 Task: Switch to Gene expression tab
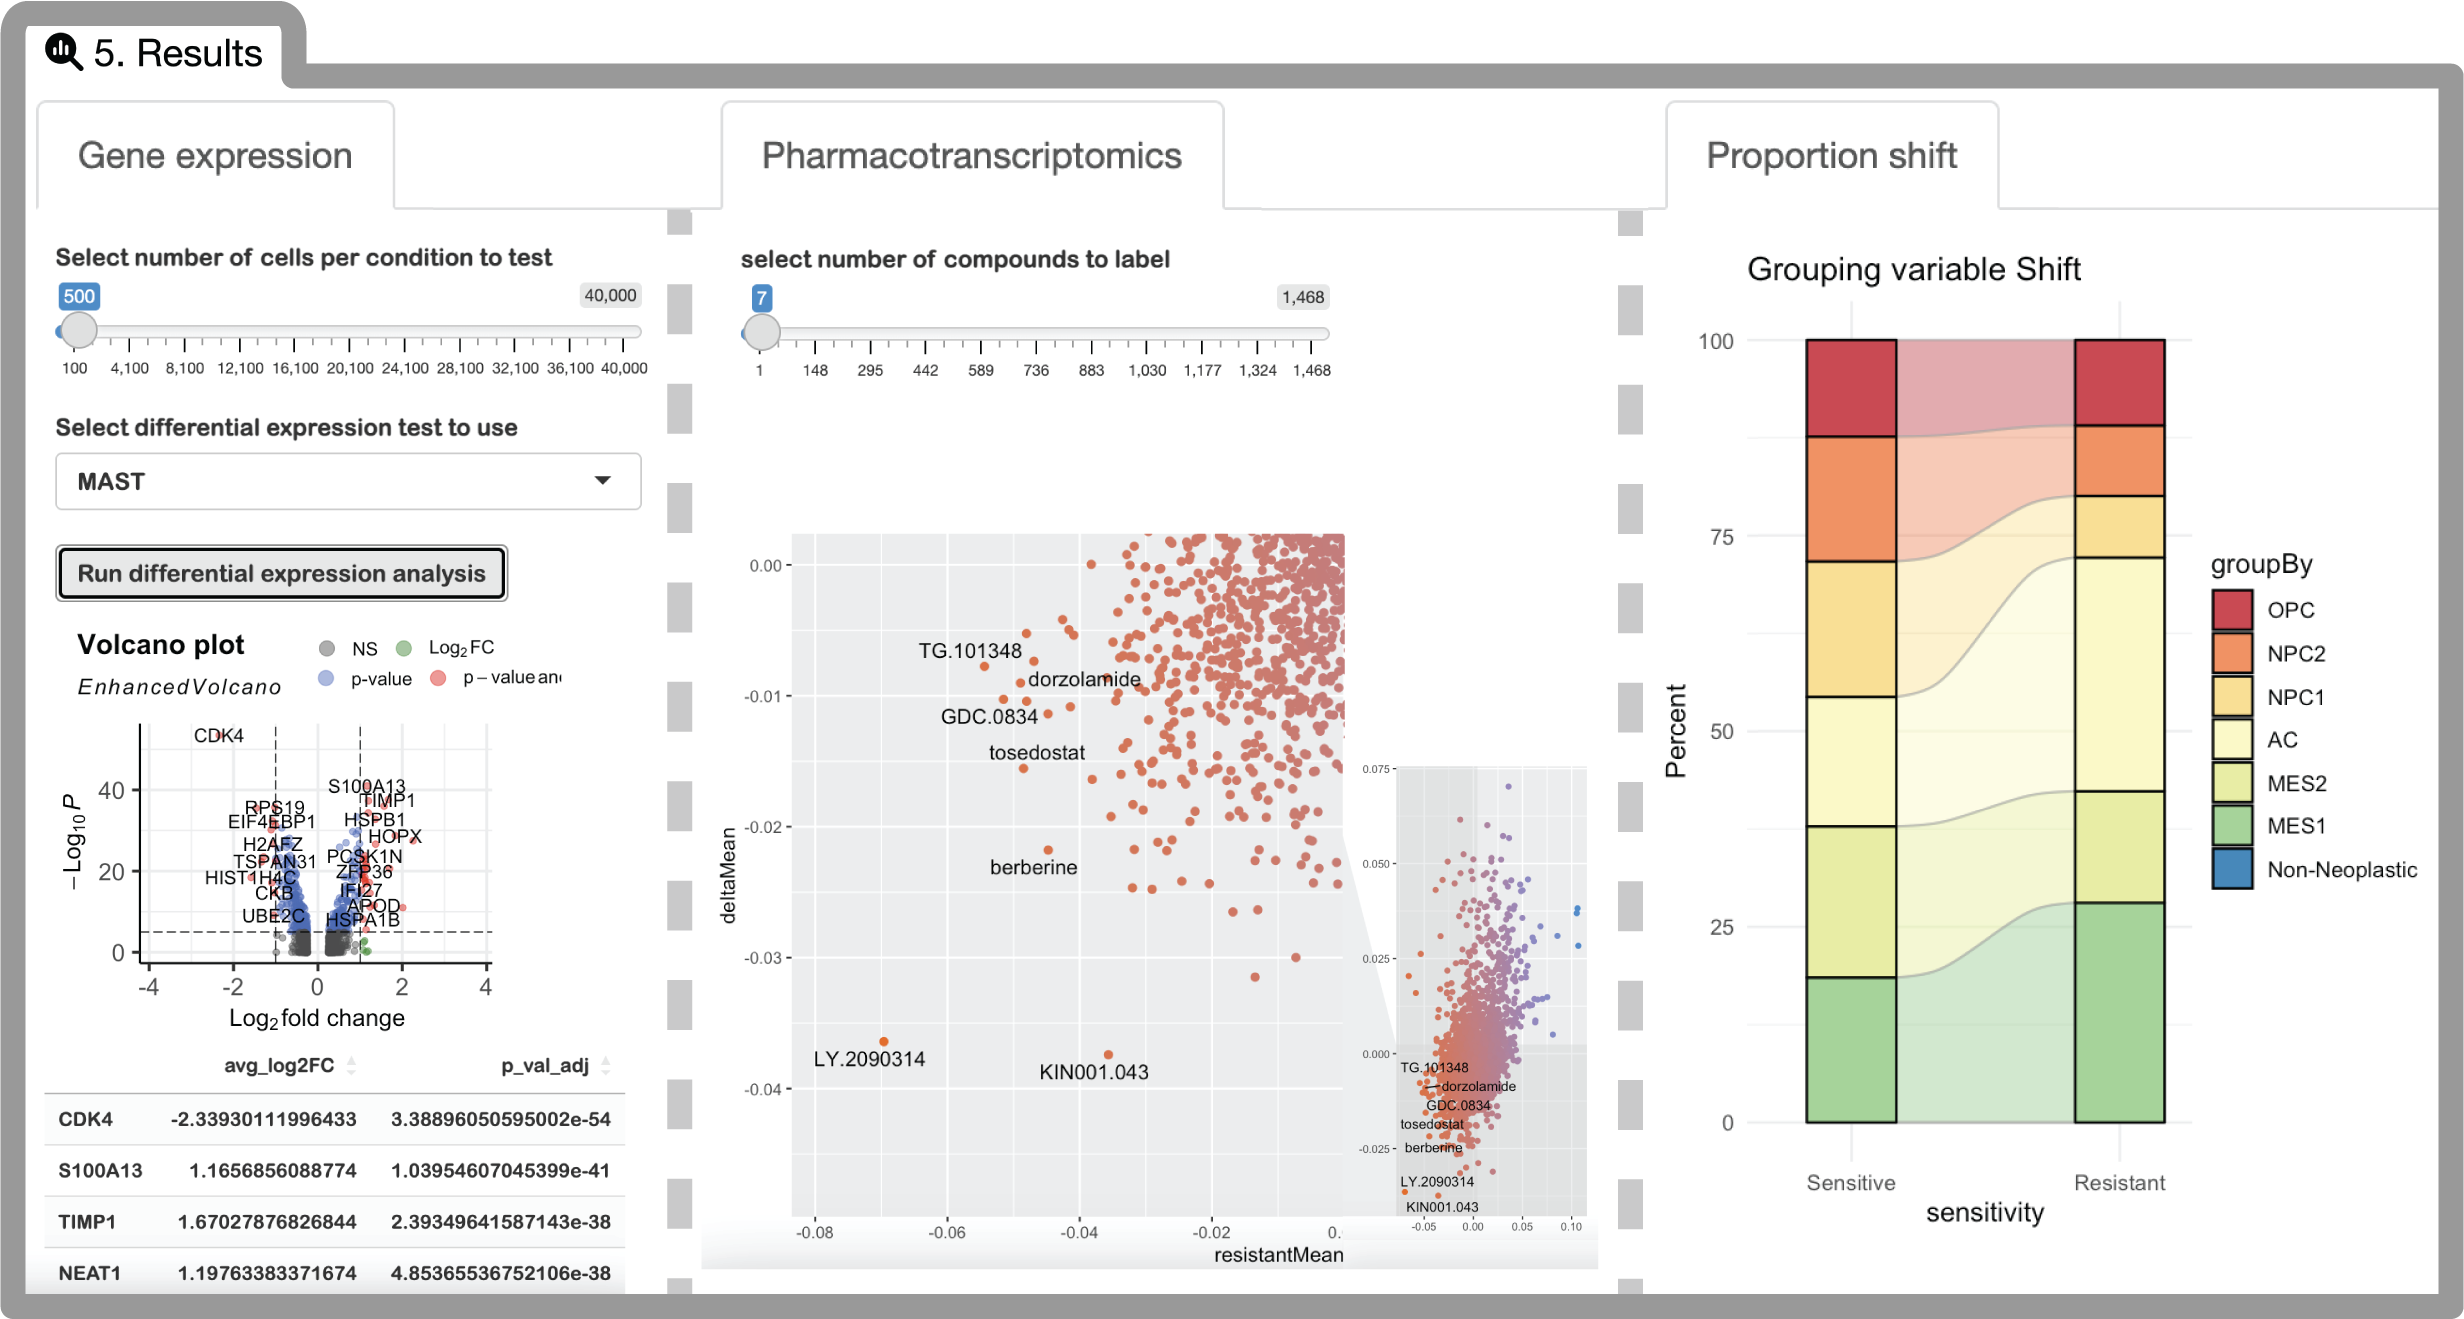tap(217, 155)
